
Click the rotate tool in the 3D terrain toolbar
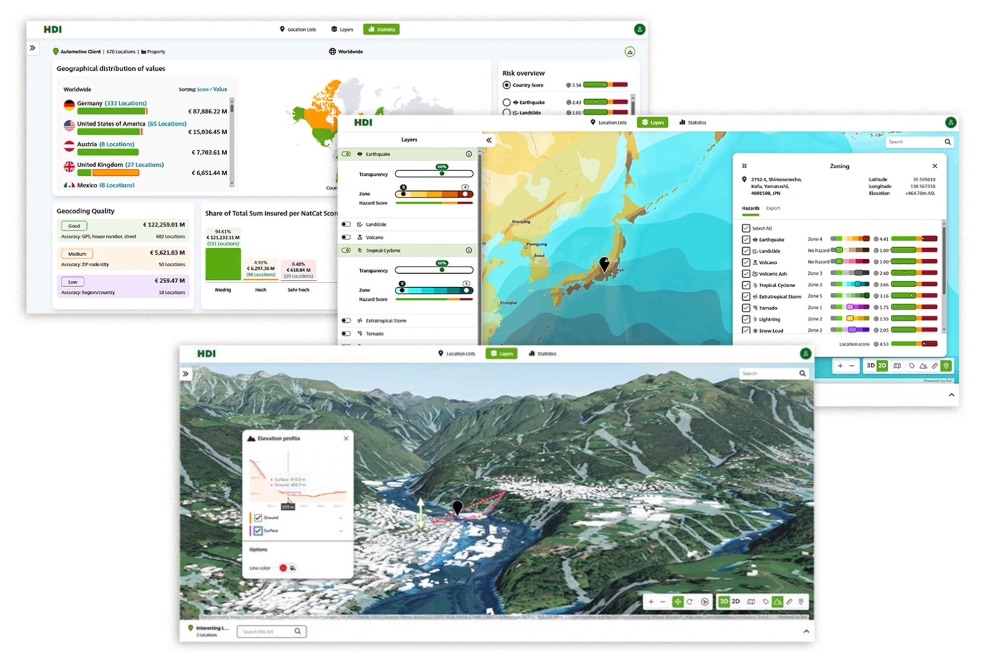click(690, 602)
